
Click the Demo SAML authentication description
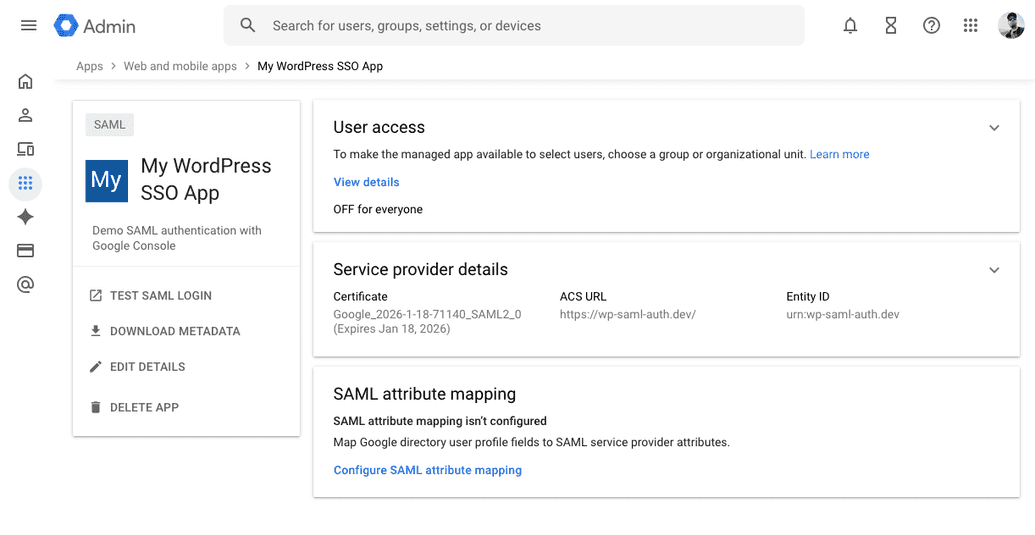tap(177, 238)
